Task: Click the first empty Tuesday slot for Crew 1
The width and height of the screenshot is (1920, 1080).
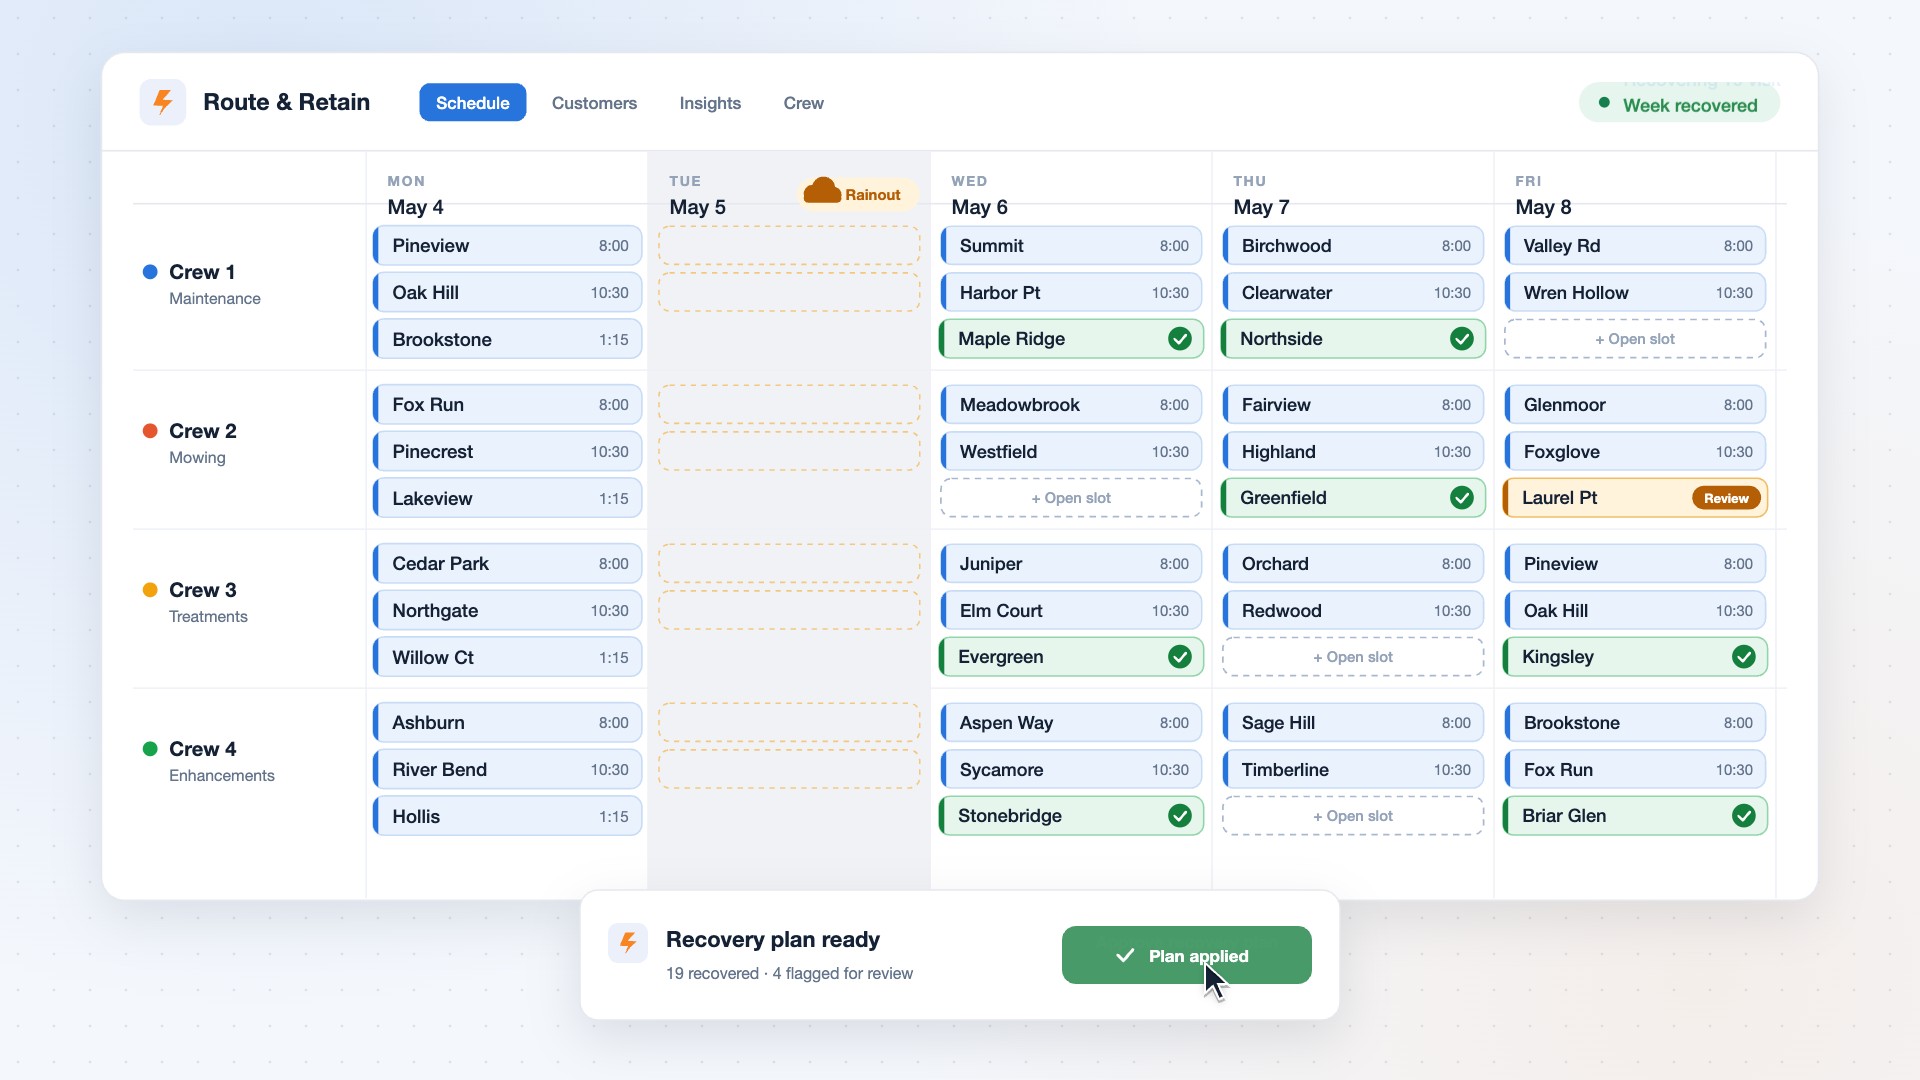Action: [x=789, y=246]
